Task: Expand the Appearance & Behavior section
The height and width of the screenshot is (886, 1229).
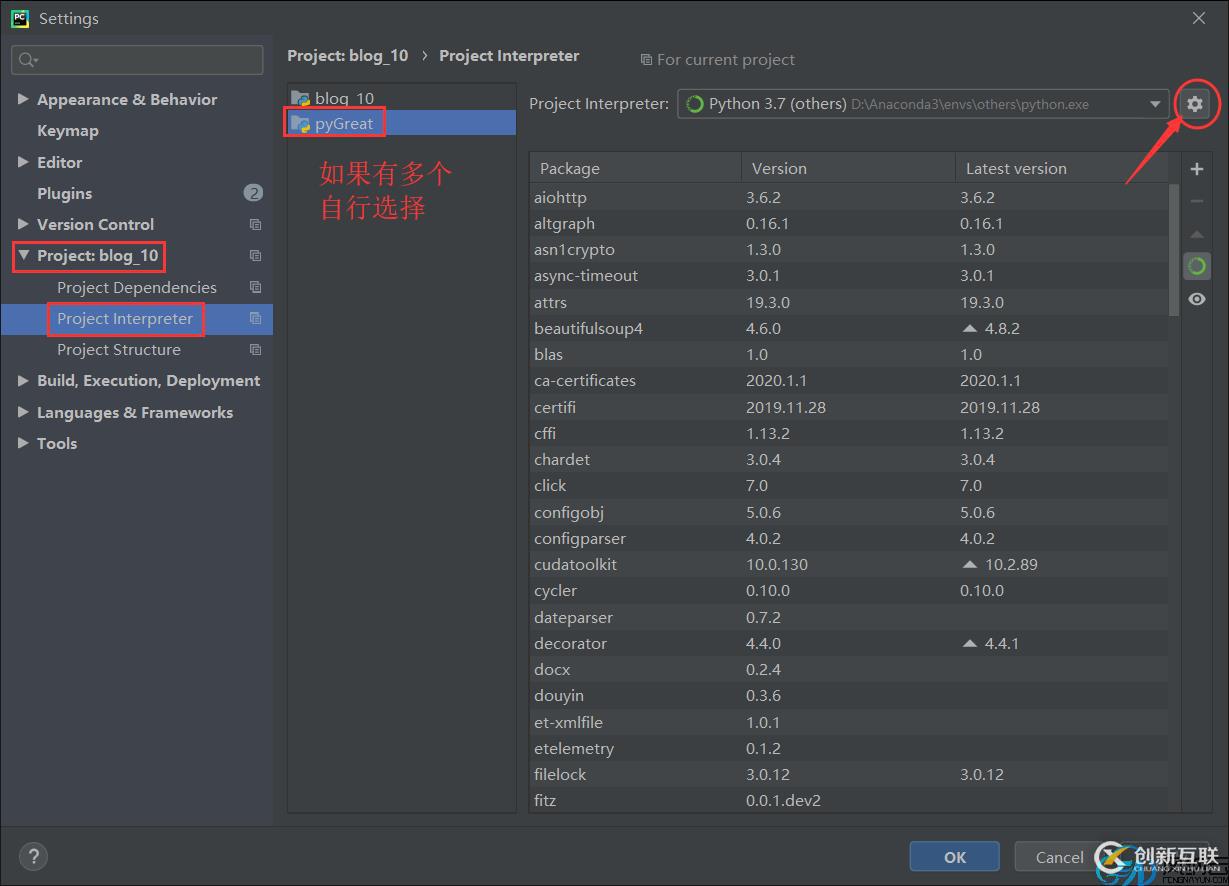Action: click(24, 99)
